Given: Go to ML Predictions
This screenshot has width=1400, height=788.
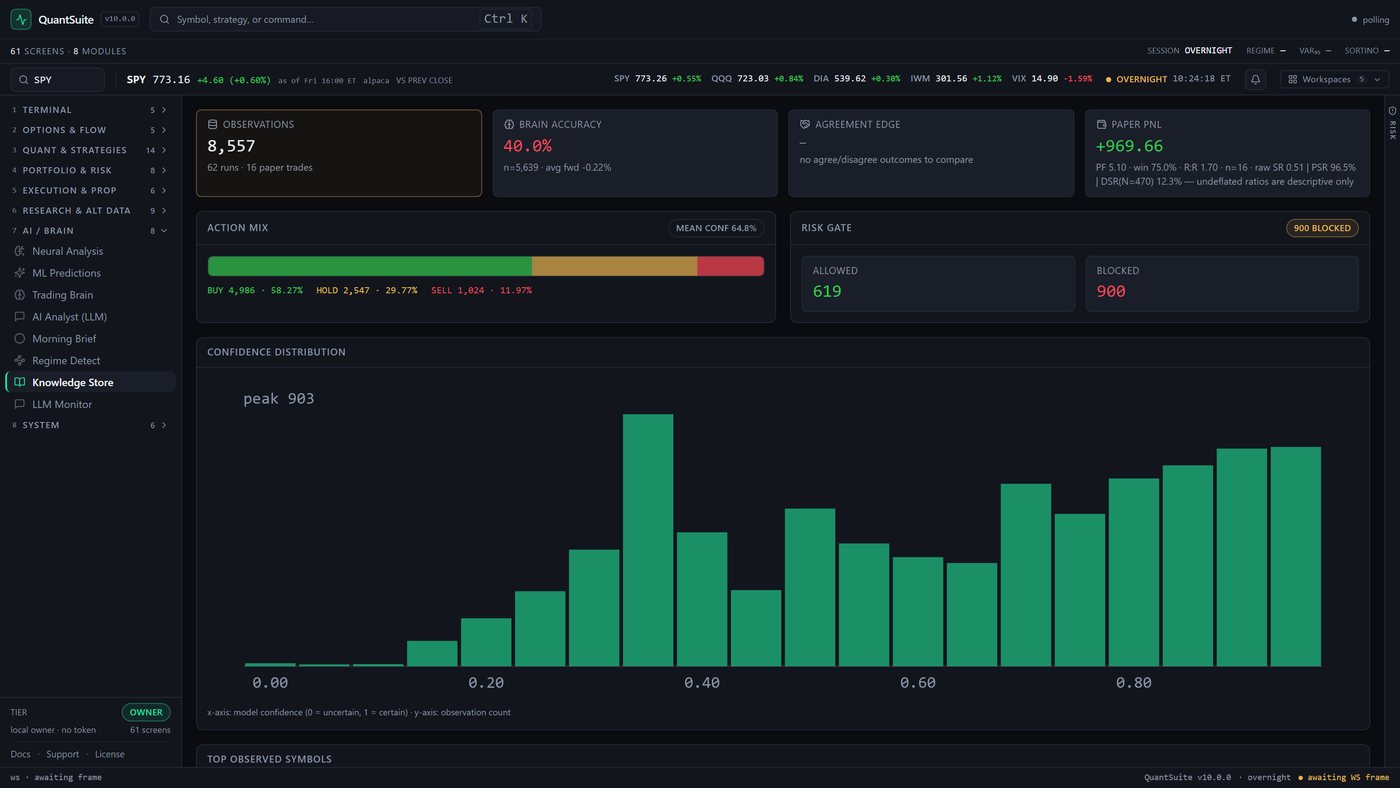Looking at the screenshot, I should [x=90, y=273].
